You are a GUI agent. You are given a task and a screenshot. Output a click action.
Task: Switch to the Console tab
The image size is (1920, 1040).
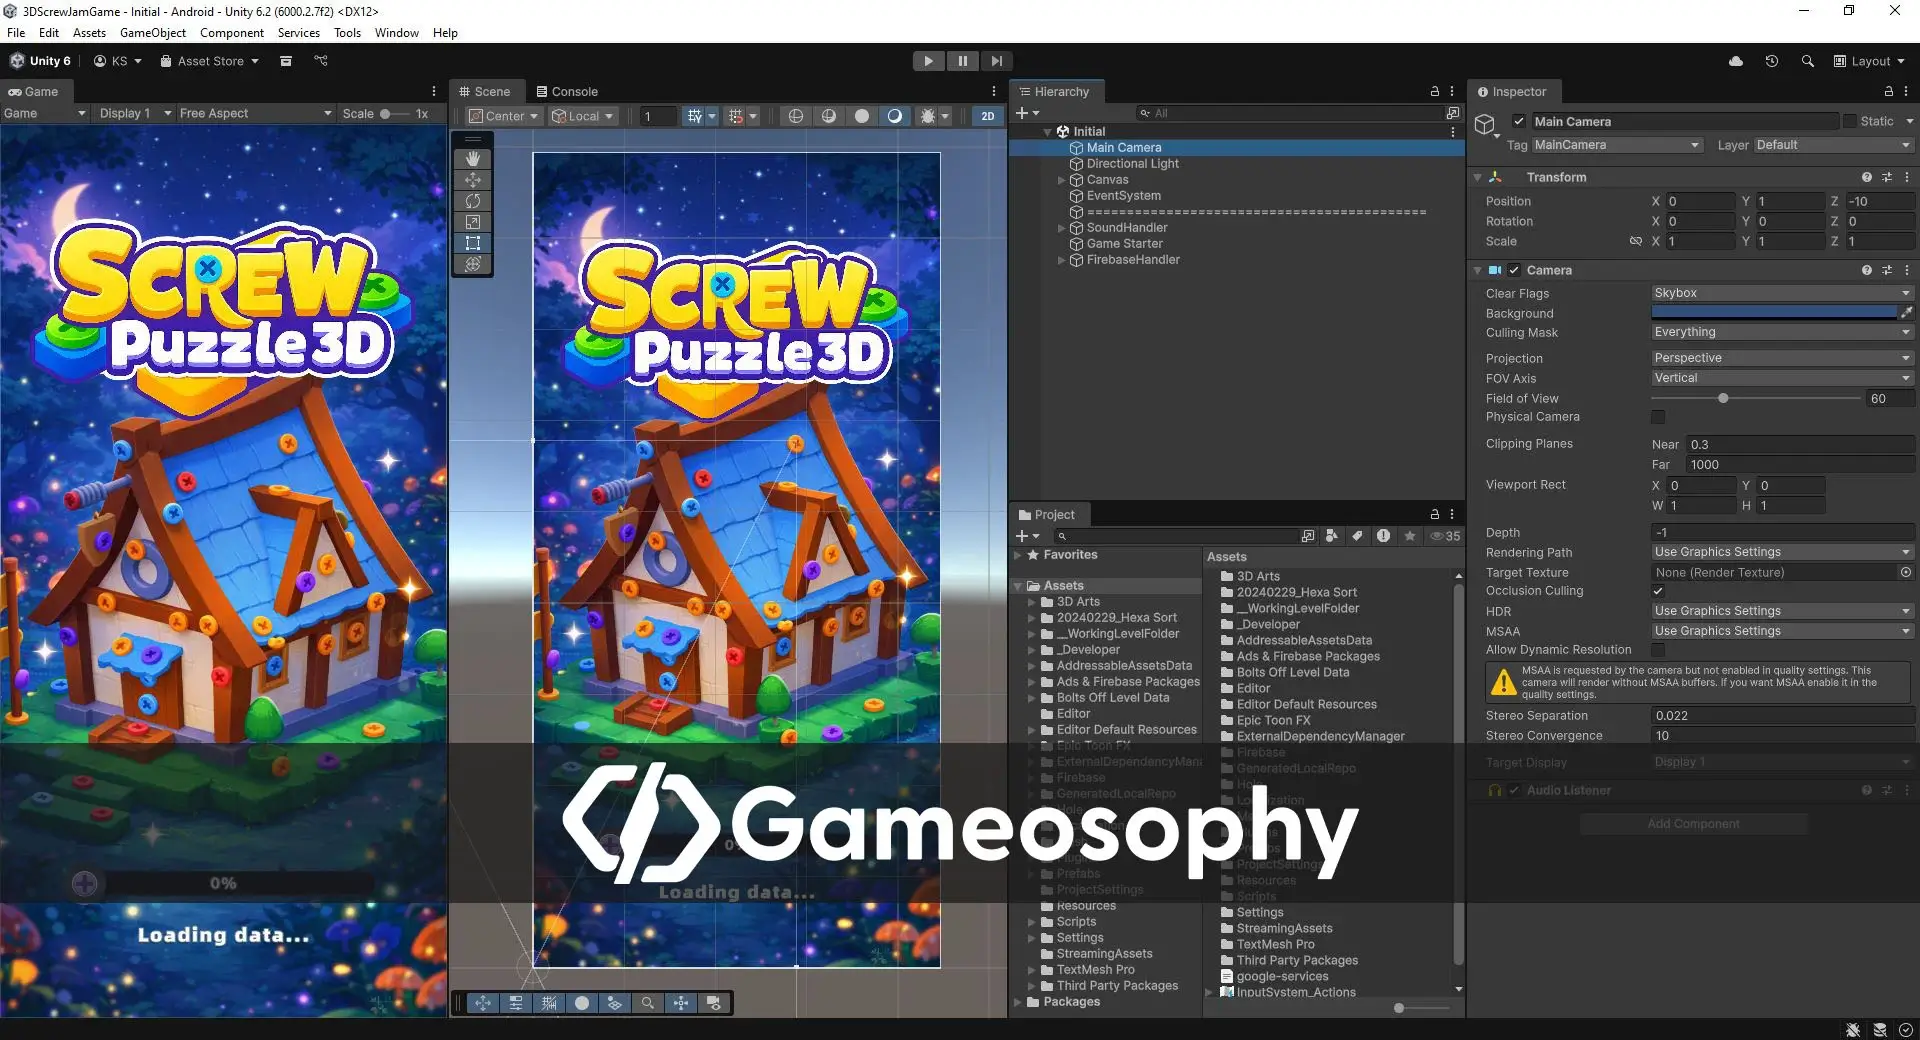(567, 91)
